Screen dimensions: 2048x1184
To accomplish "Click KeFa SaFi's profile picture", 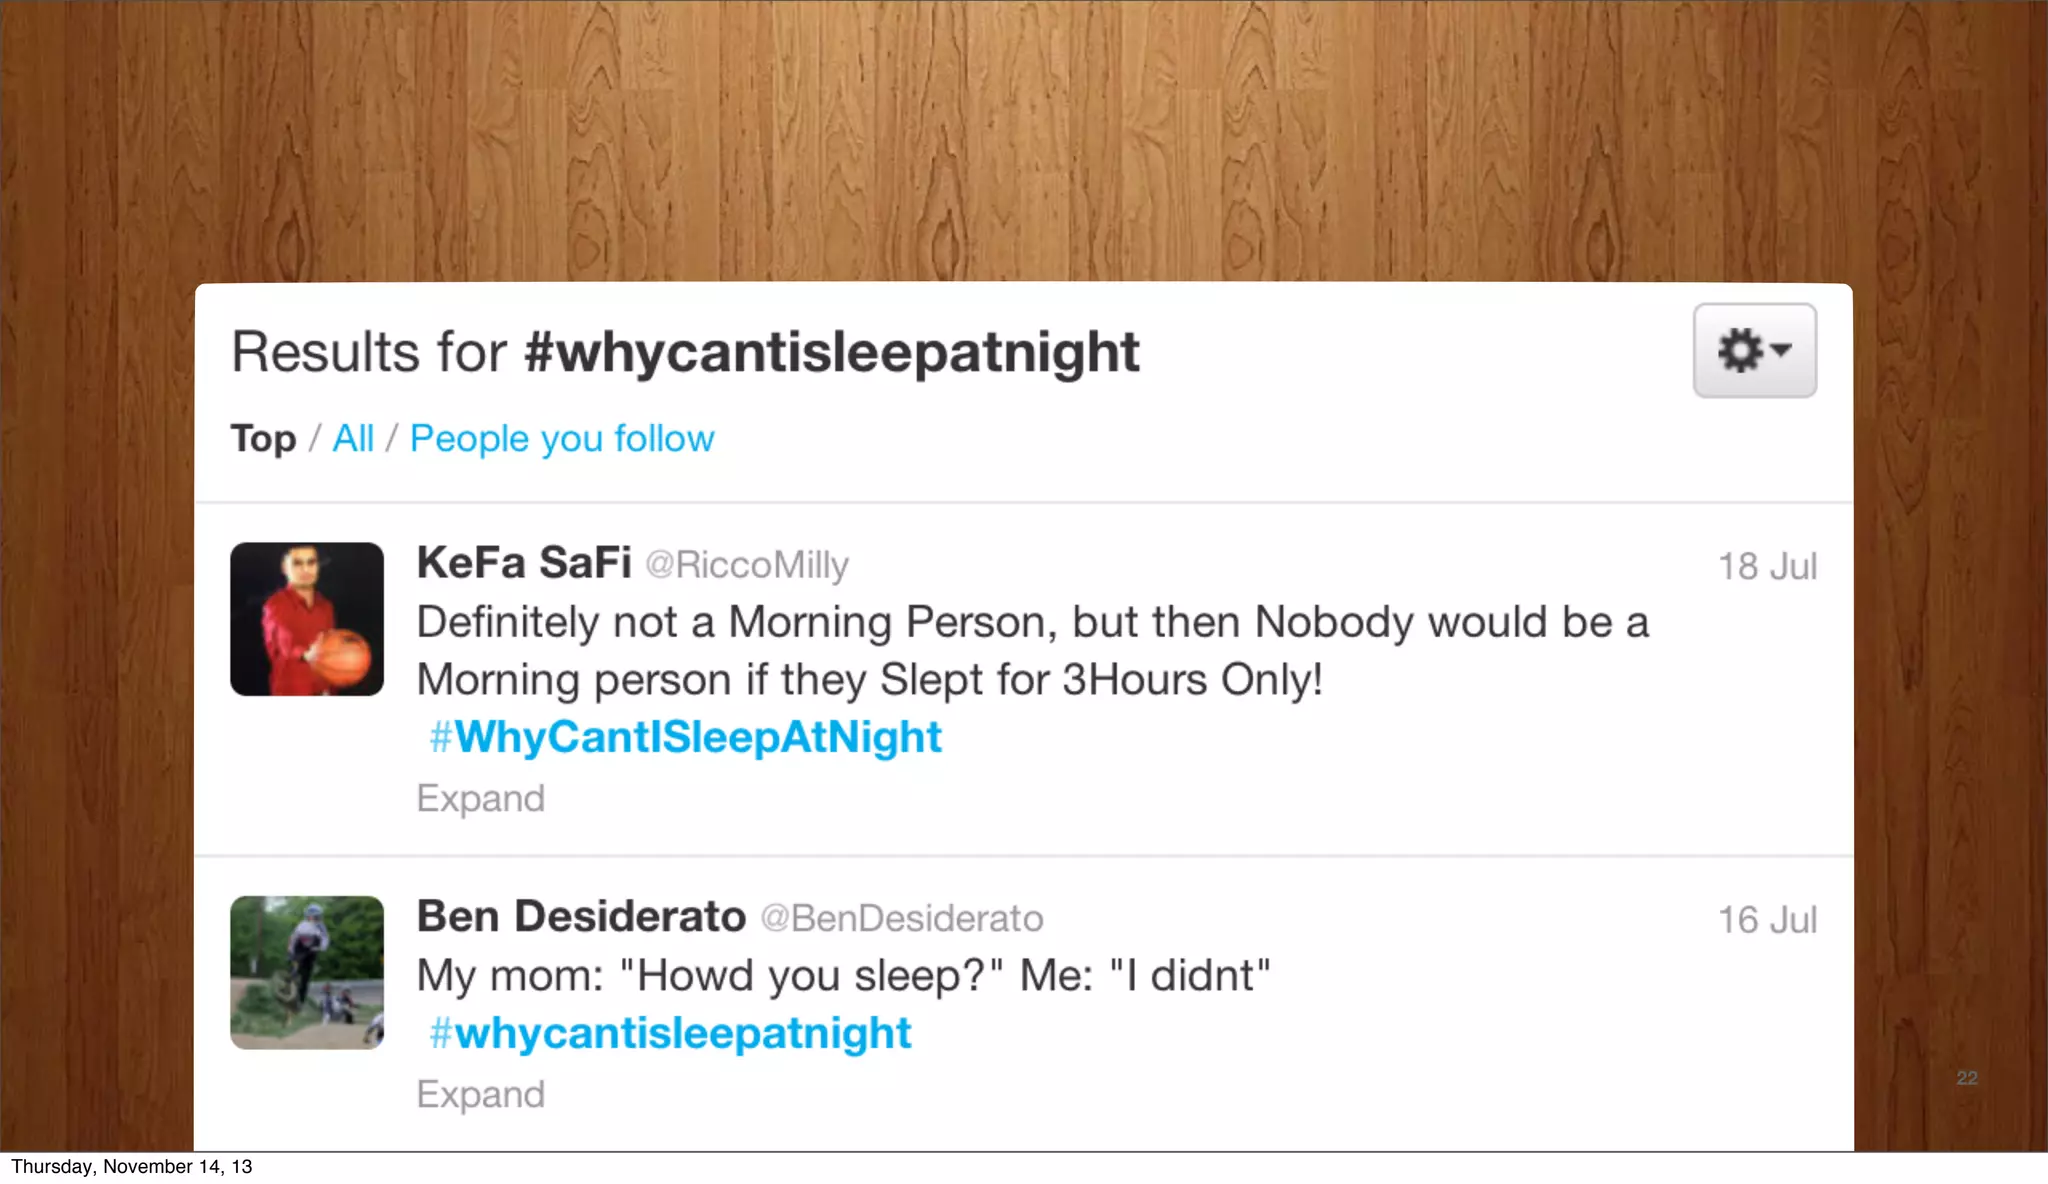I will click(x=307, y=619).
